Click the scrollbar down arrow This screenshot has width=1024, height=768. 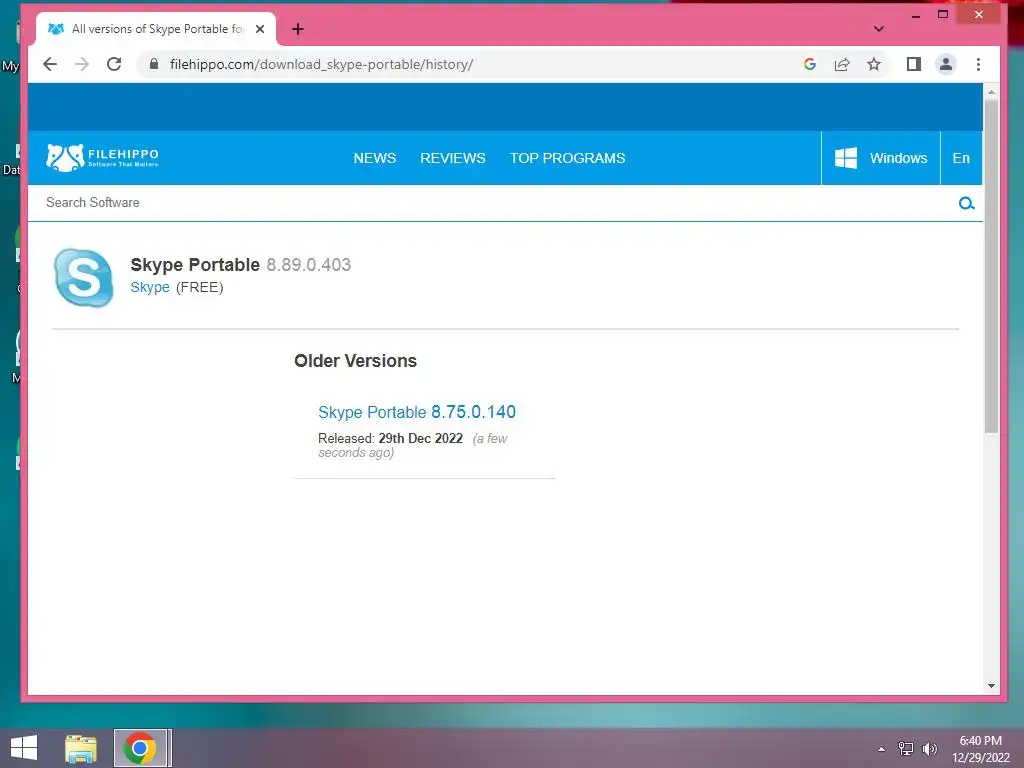pyautogui.click(x=991, y=686)
